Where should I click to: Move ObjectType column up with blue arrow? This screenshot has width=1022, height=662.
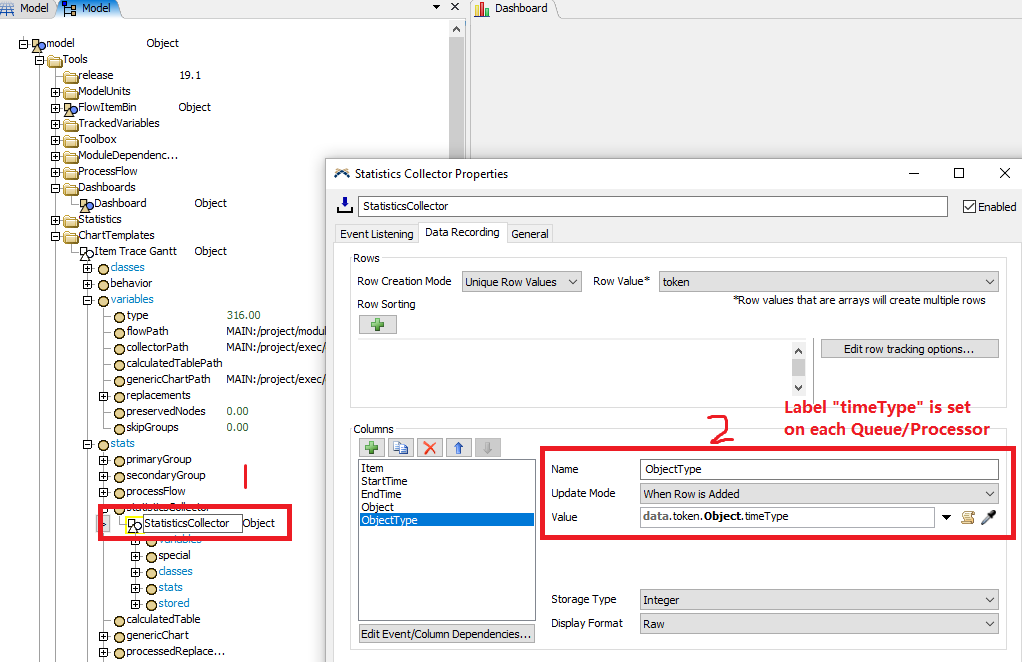(x=458, y=448)
